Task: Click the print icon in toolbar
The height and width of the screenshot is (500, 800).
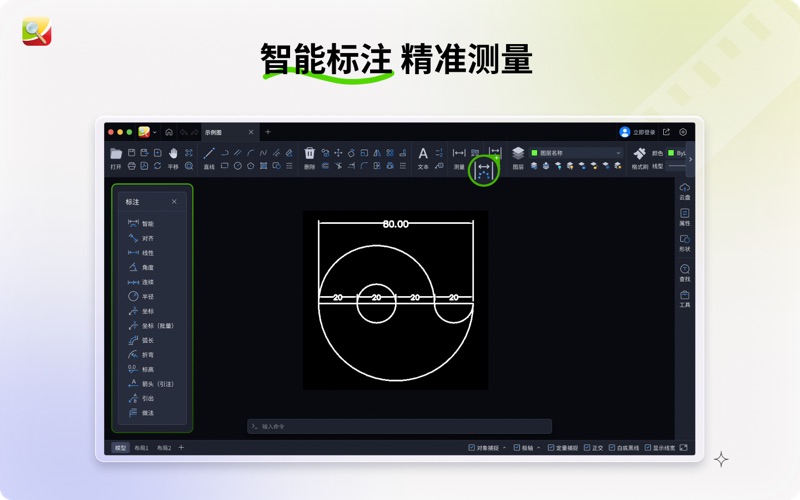Action: (x=132, y=166)
